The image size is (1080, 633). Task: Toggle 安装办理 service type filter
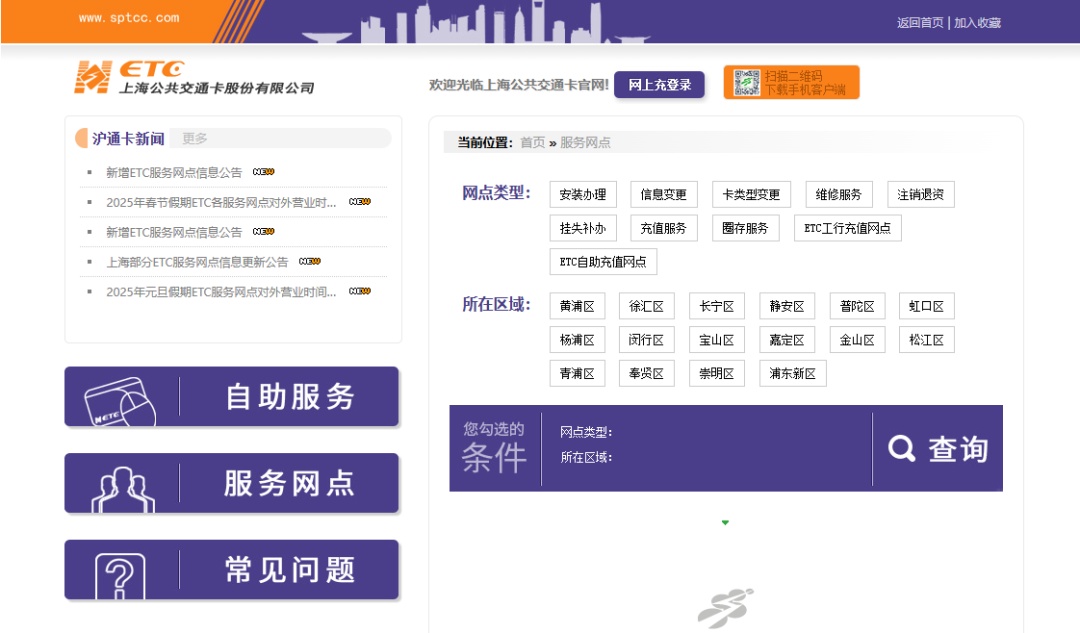tap(583, 195)
